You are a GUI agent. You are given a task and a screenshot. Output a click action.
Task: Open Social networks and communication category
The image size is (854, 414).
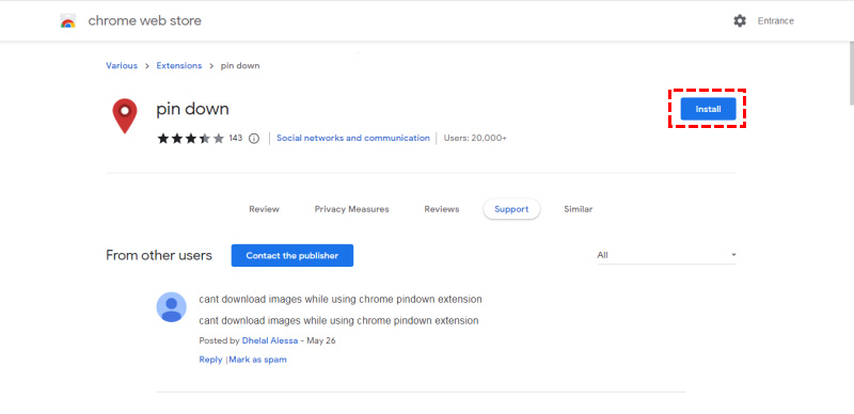[353, 138]
